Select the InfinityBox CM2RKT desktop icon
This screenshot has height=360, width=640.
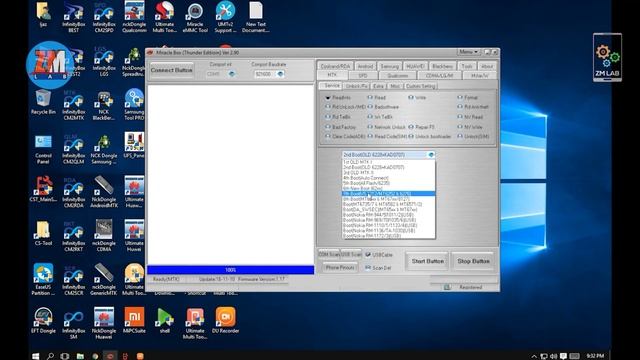point(73,237)
